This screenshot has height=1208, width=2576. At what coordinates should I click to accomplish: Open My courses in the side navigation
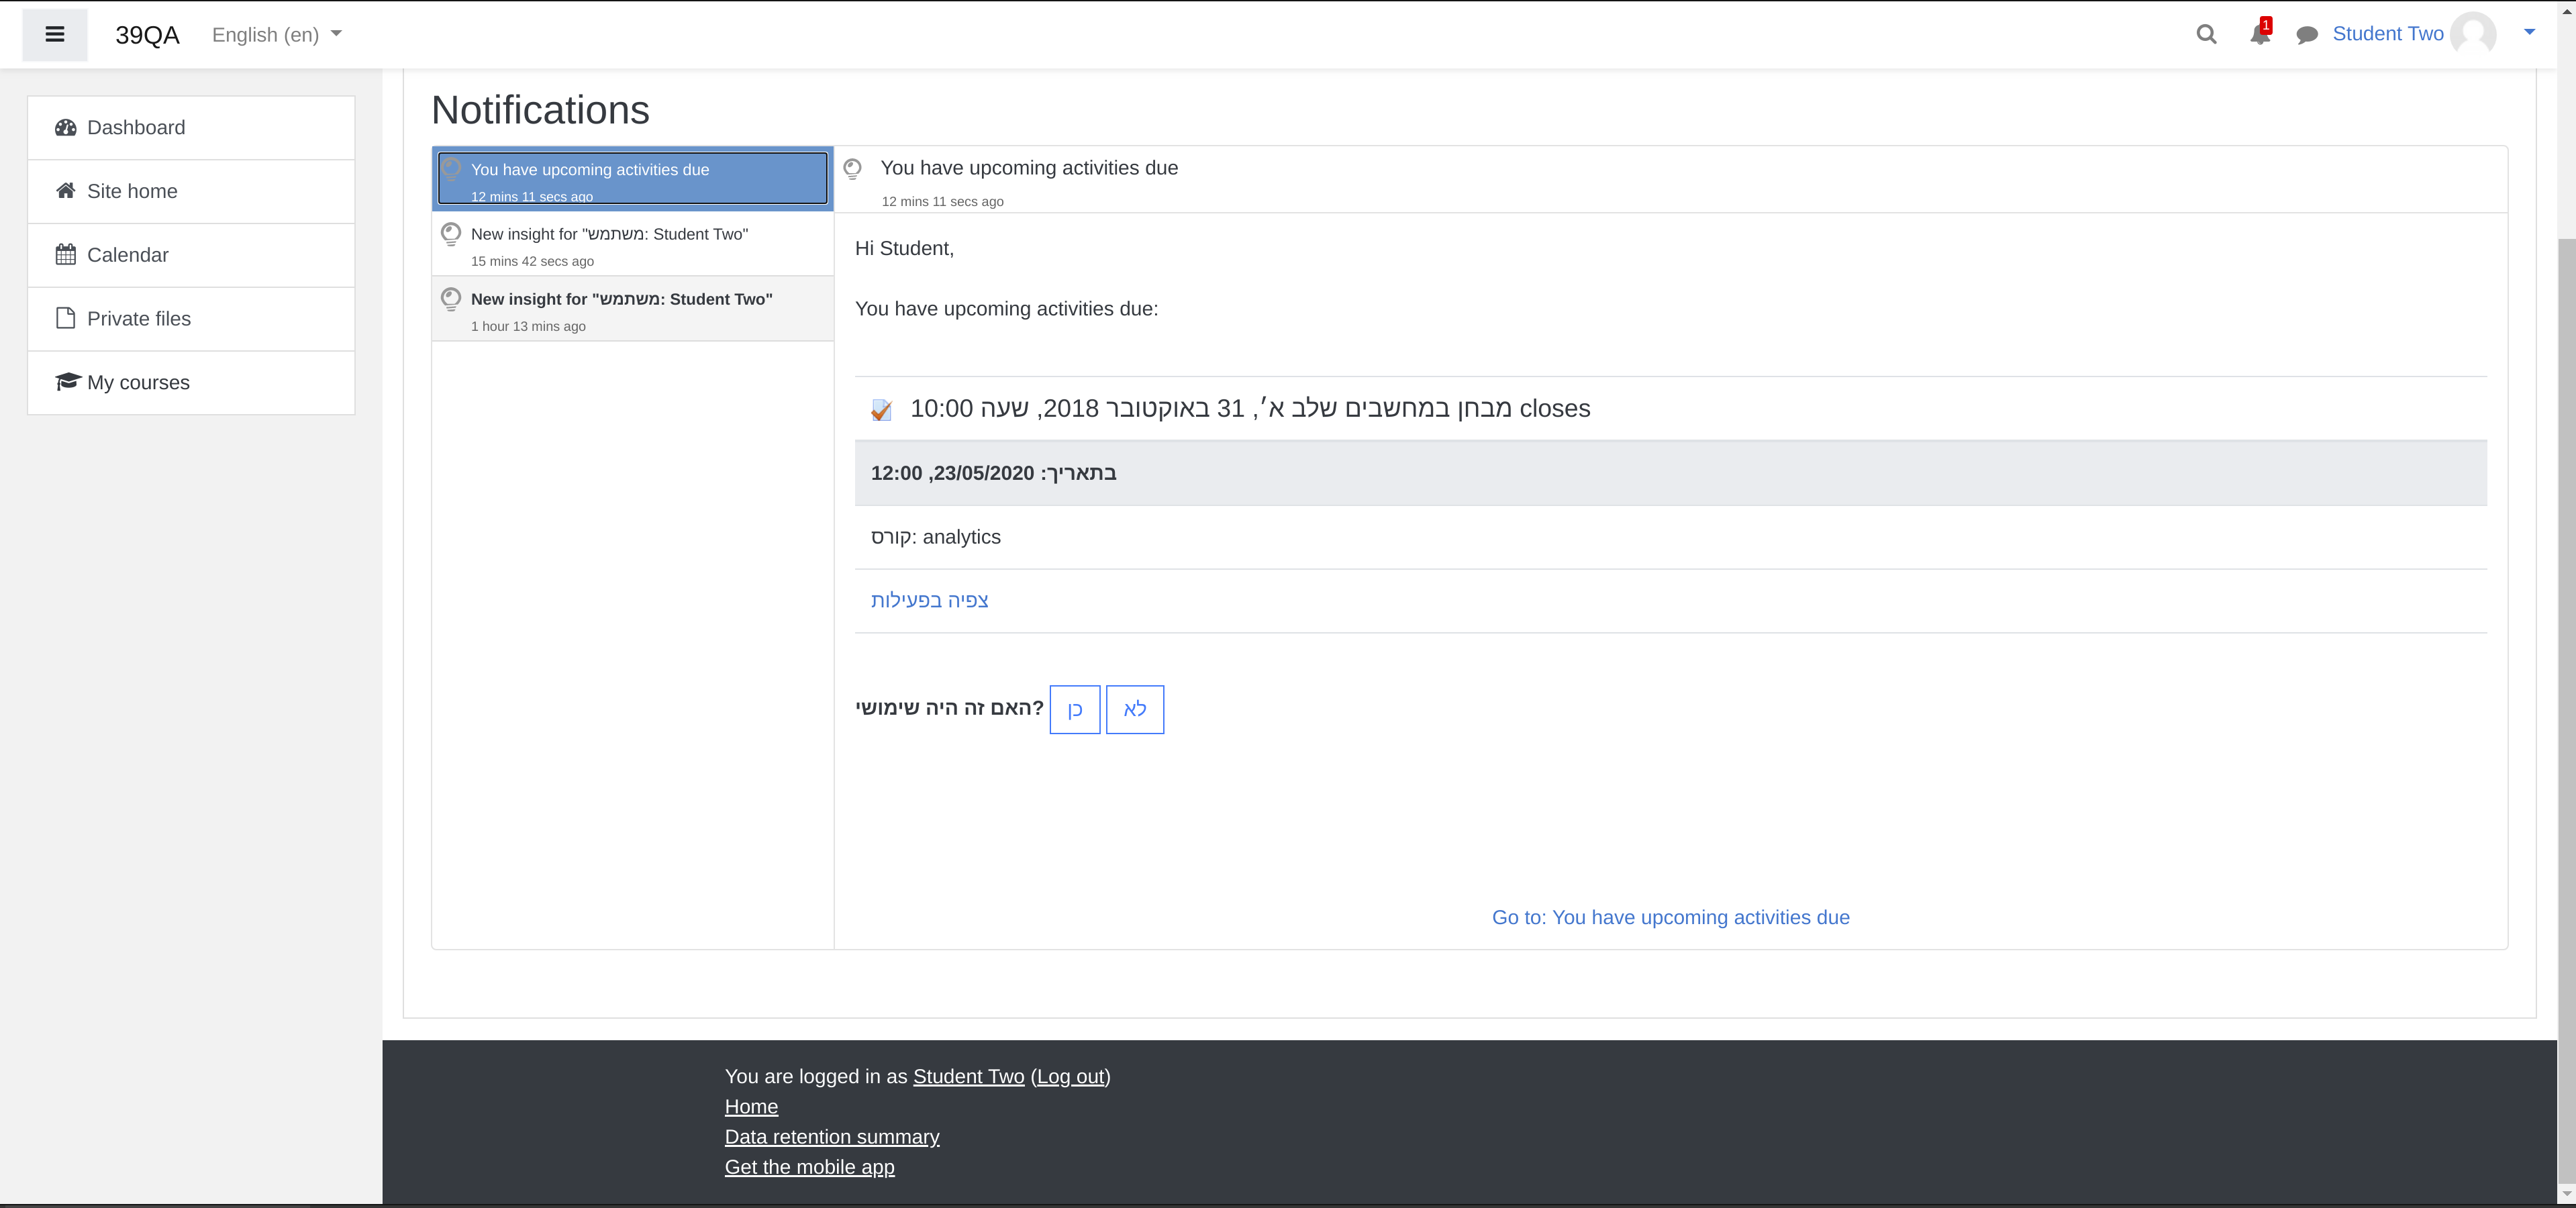click(191, 383)
